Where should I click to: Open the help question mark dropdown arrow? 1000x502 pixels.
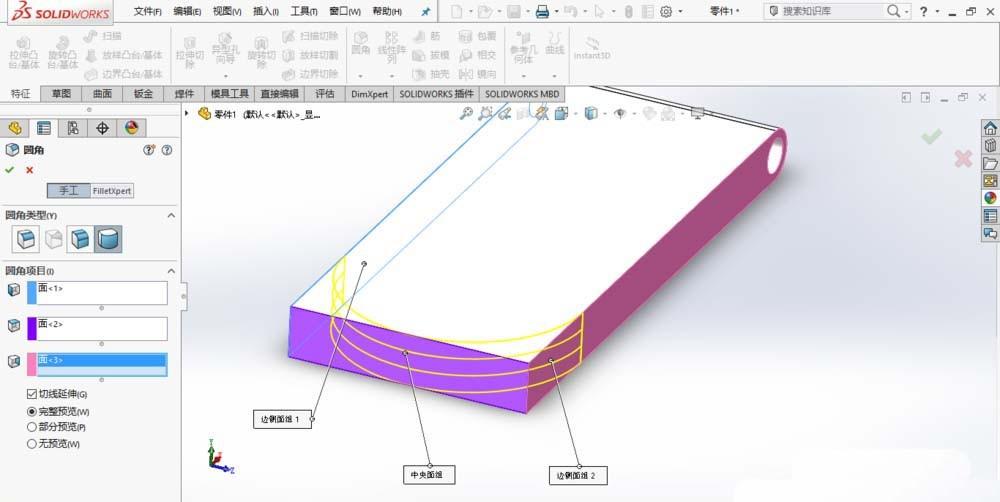point(938,11)
